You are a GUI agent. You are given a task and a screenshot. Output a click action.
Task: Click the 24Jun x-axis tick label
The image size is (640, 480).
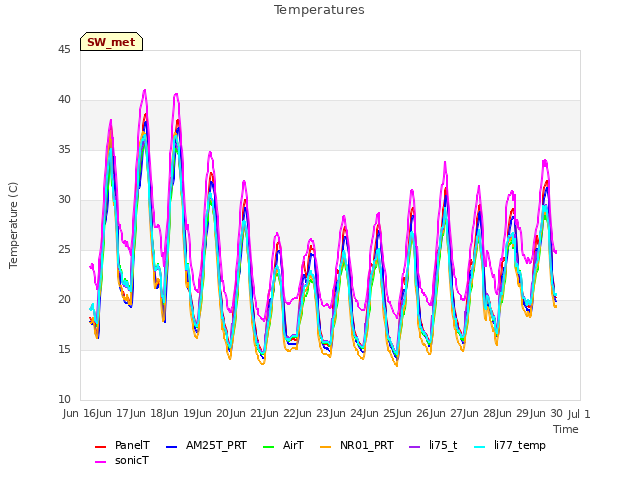point(364,414)
